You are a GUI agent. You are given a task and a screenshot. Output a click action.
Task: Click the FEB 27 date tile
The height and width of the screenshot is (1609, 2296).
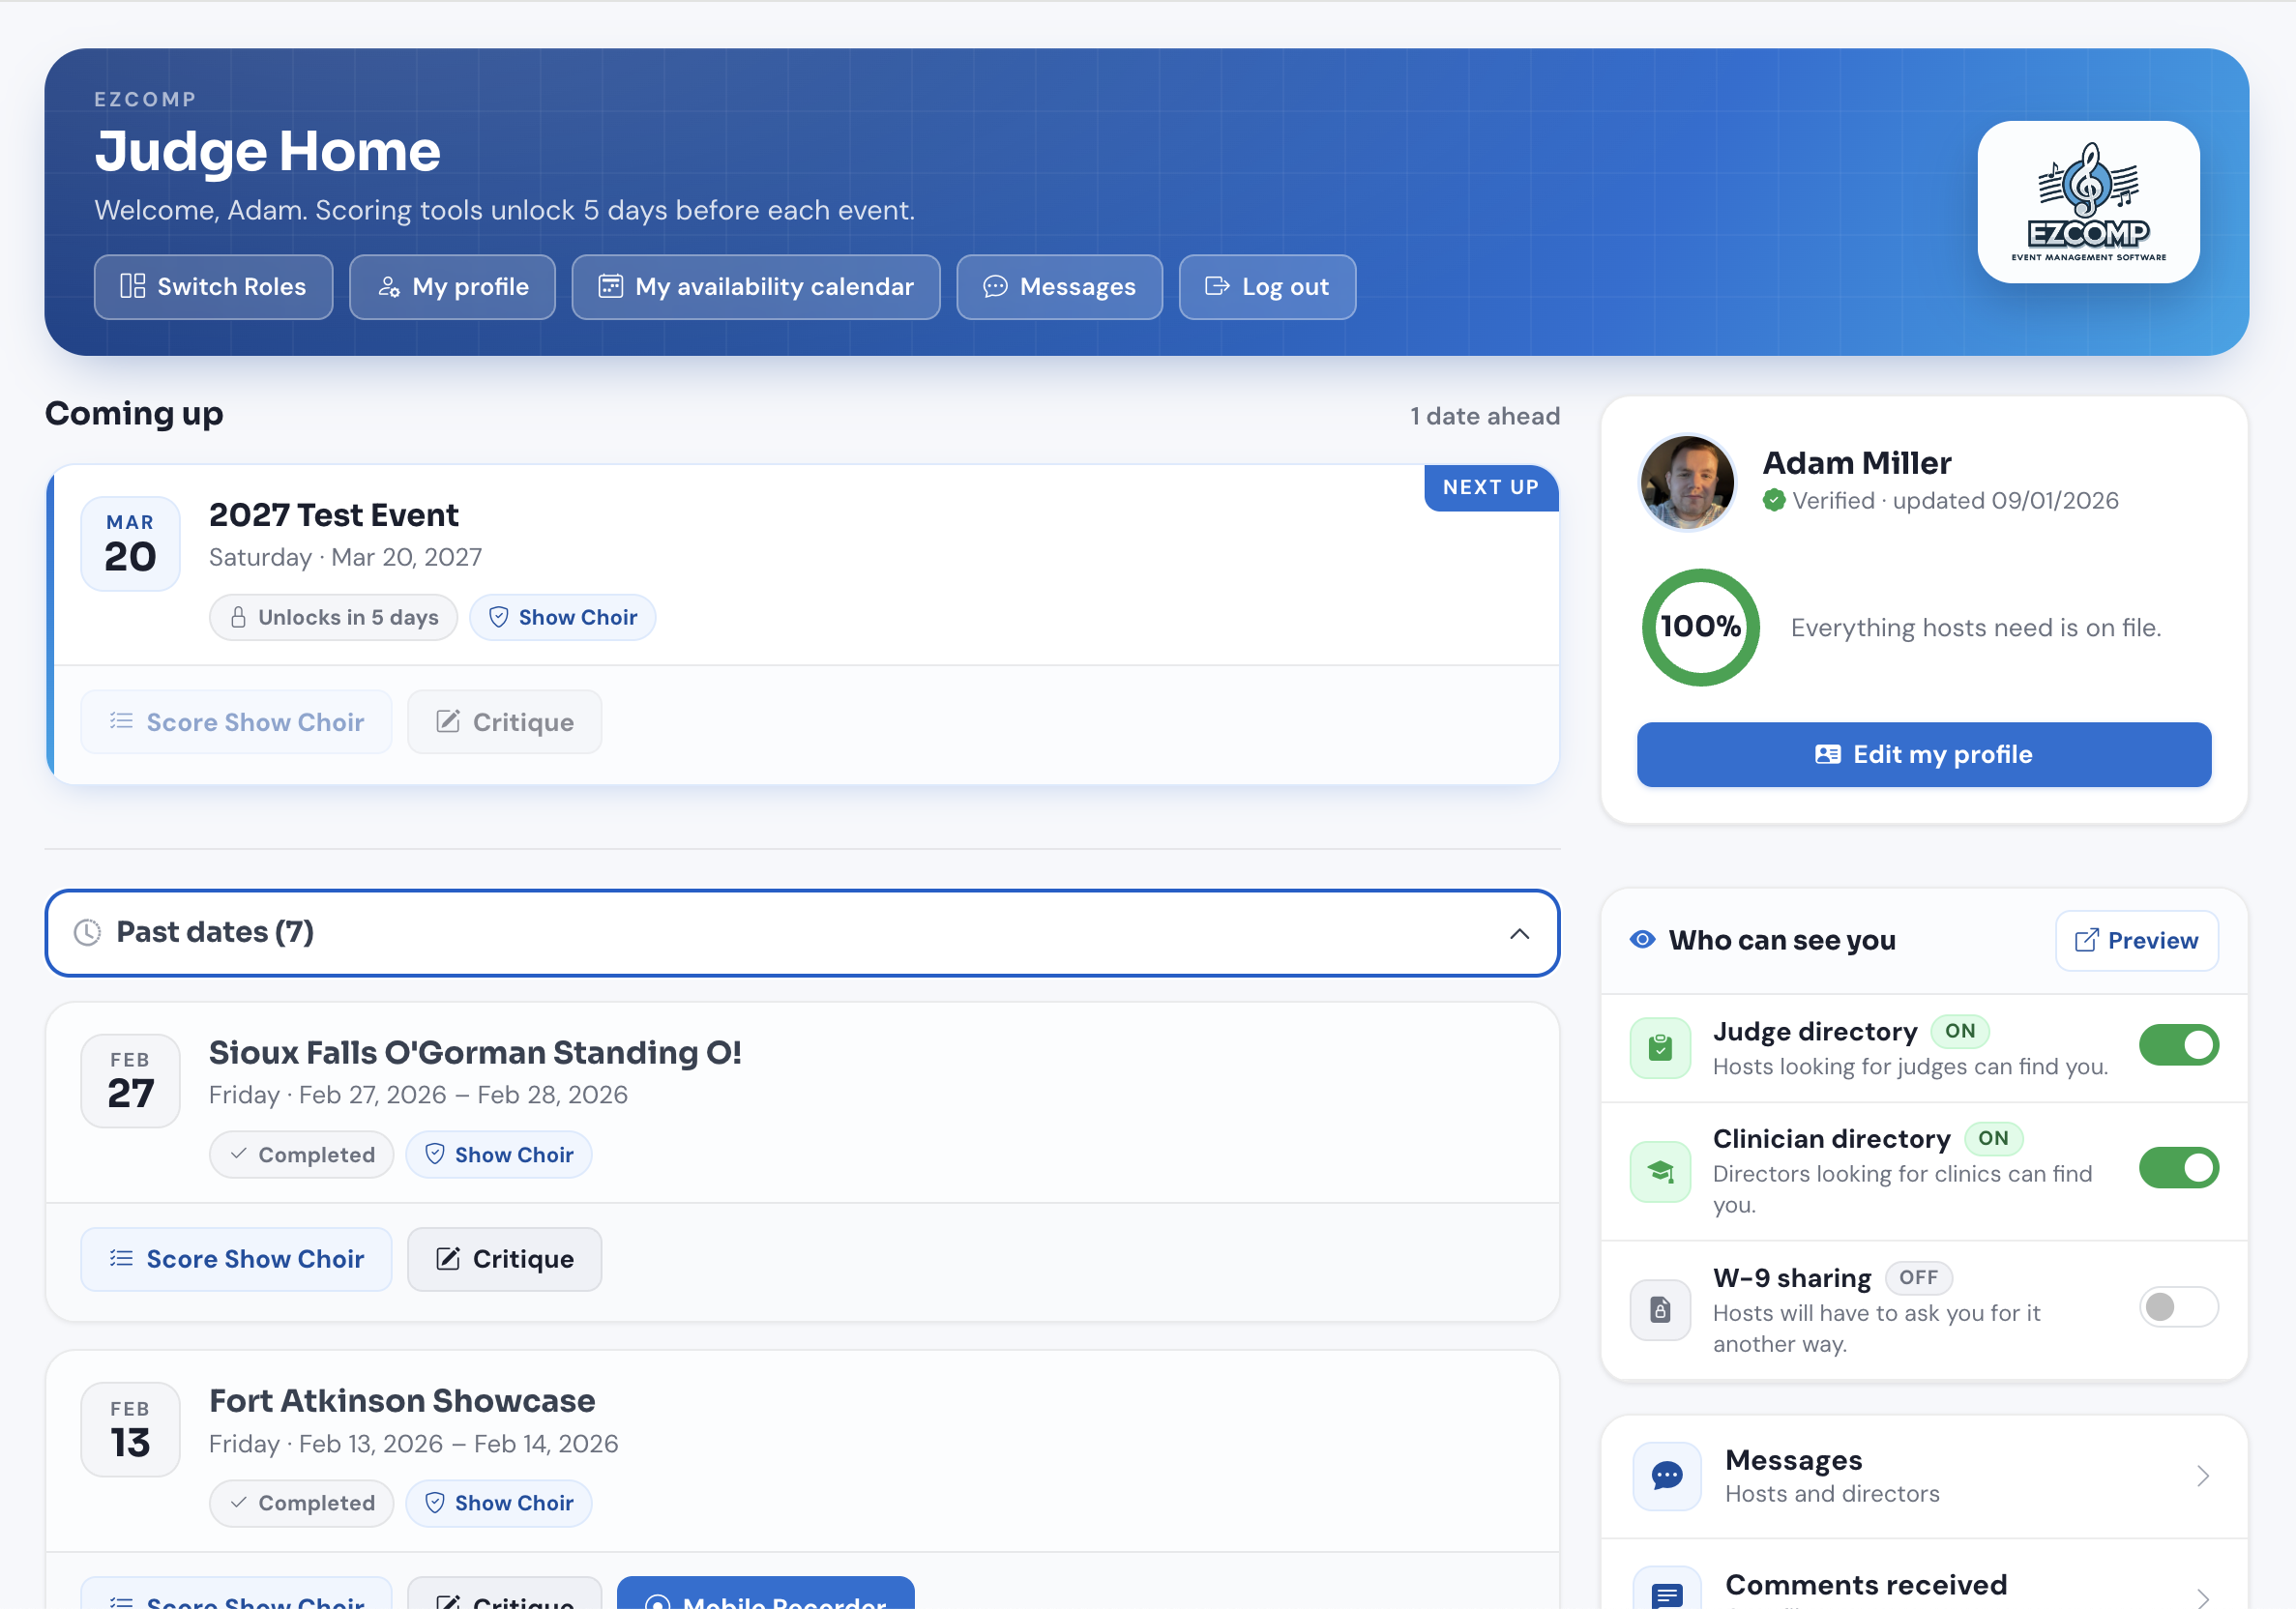pyautogui.click(x=130, y=1081)
